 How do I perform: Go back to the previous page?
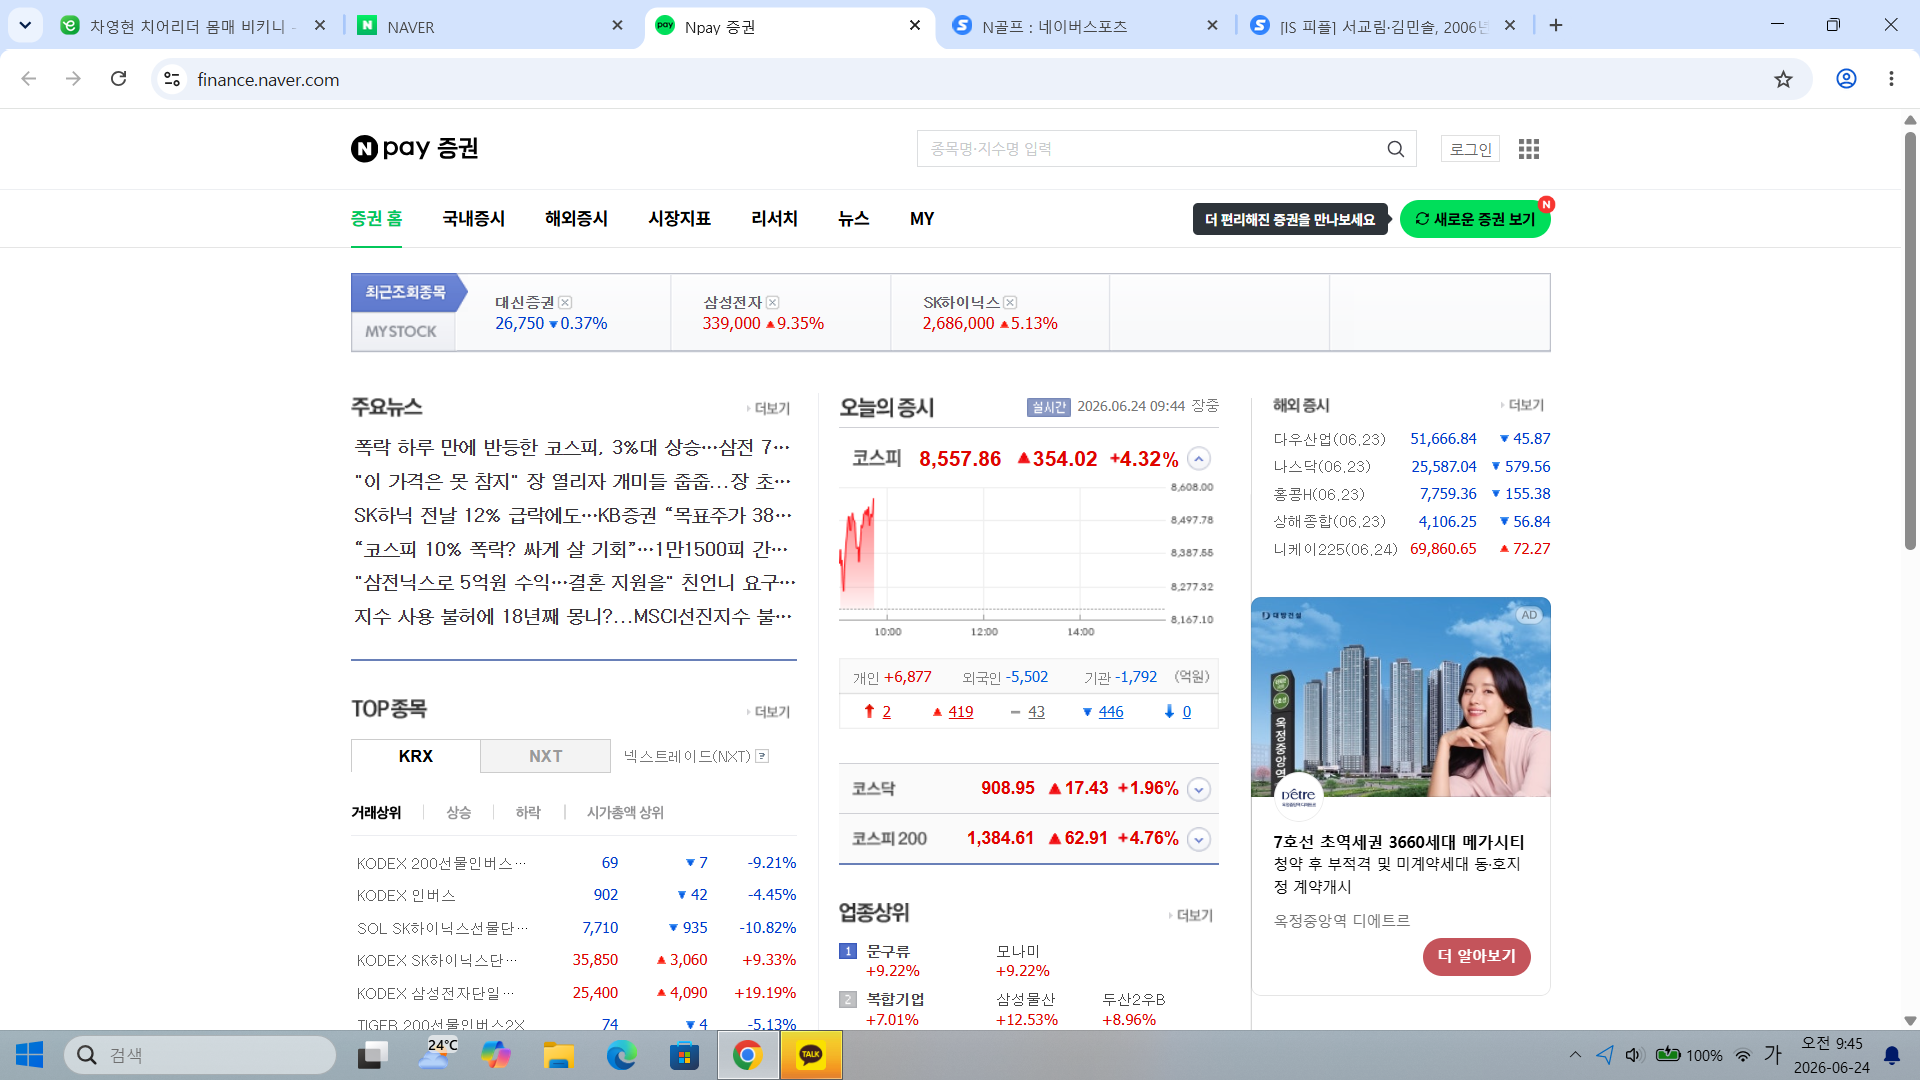[29, 79]
